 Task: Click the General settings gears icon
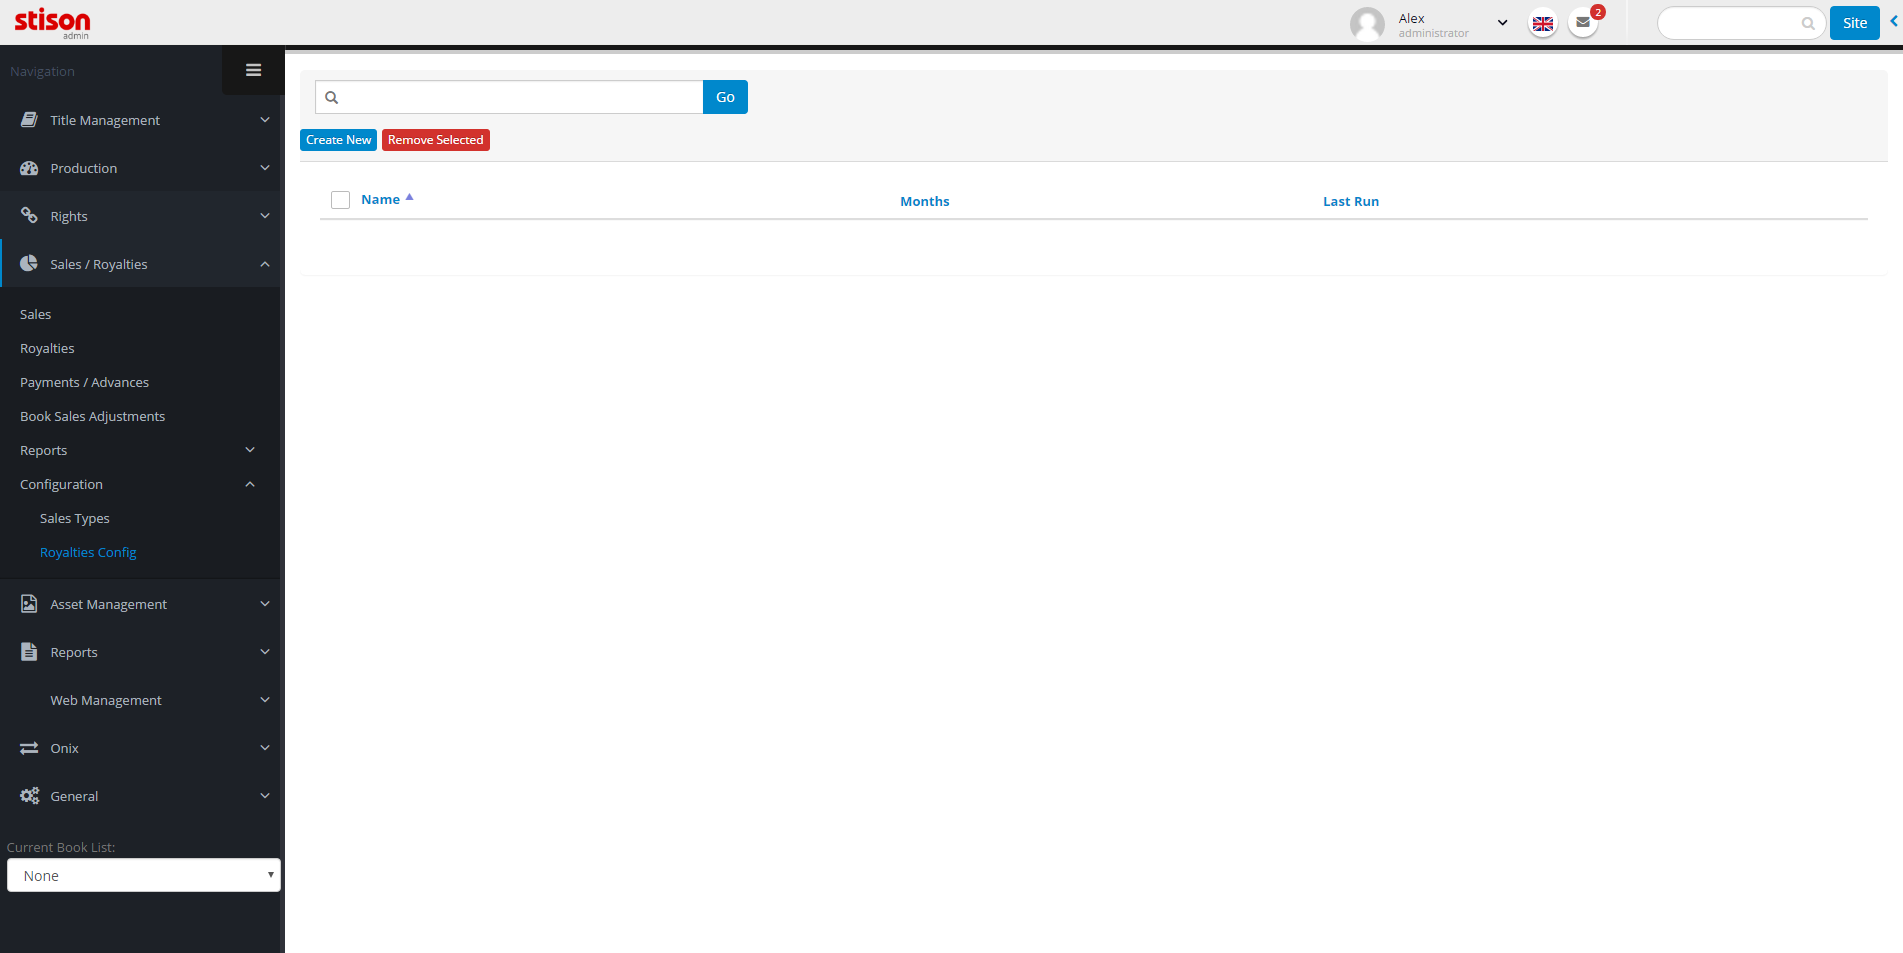point(29,796)
